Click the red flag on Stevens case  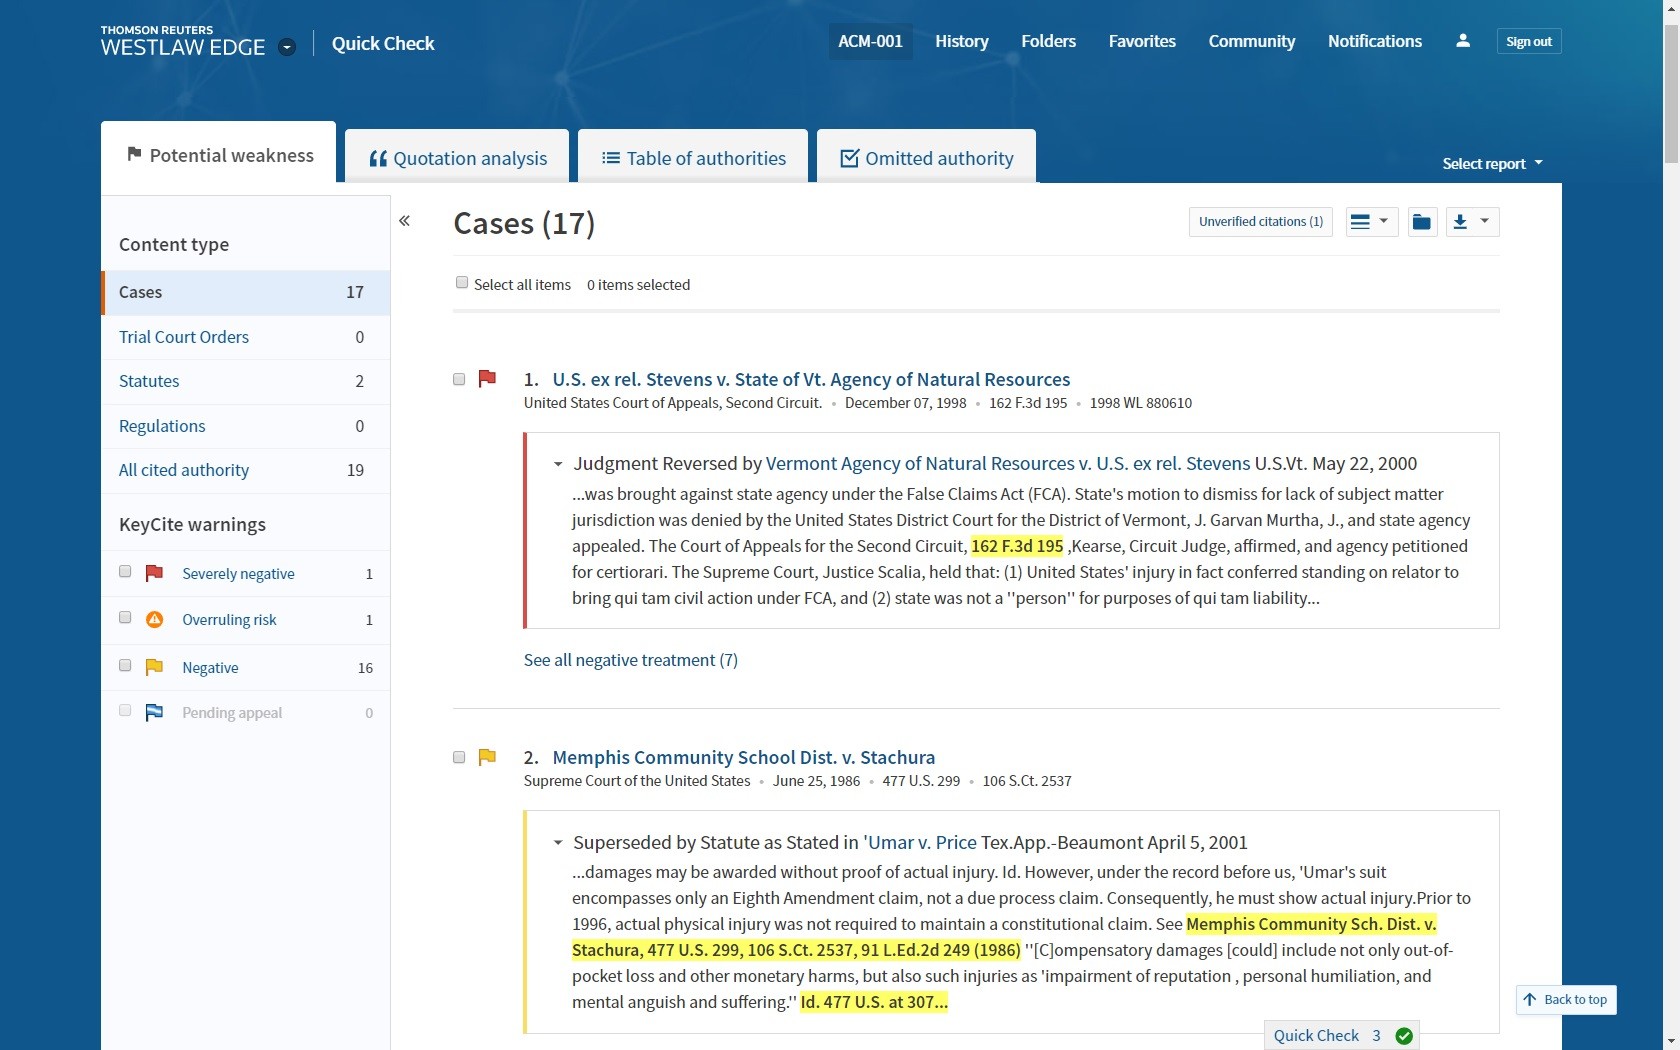487,379
